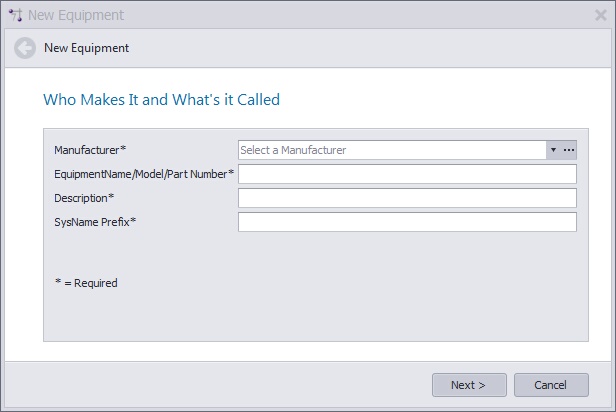Focus the Description text field
Viewport: 616px width, 412px height.
point(407,198)
